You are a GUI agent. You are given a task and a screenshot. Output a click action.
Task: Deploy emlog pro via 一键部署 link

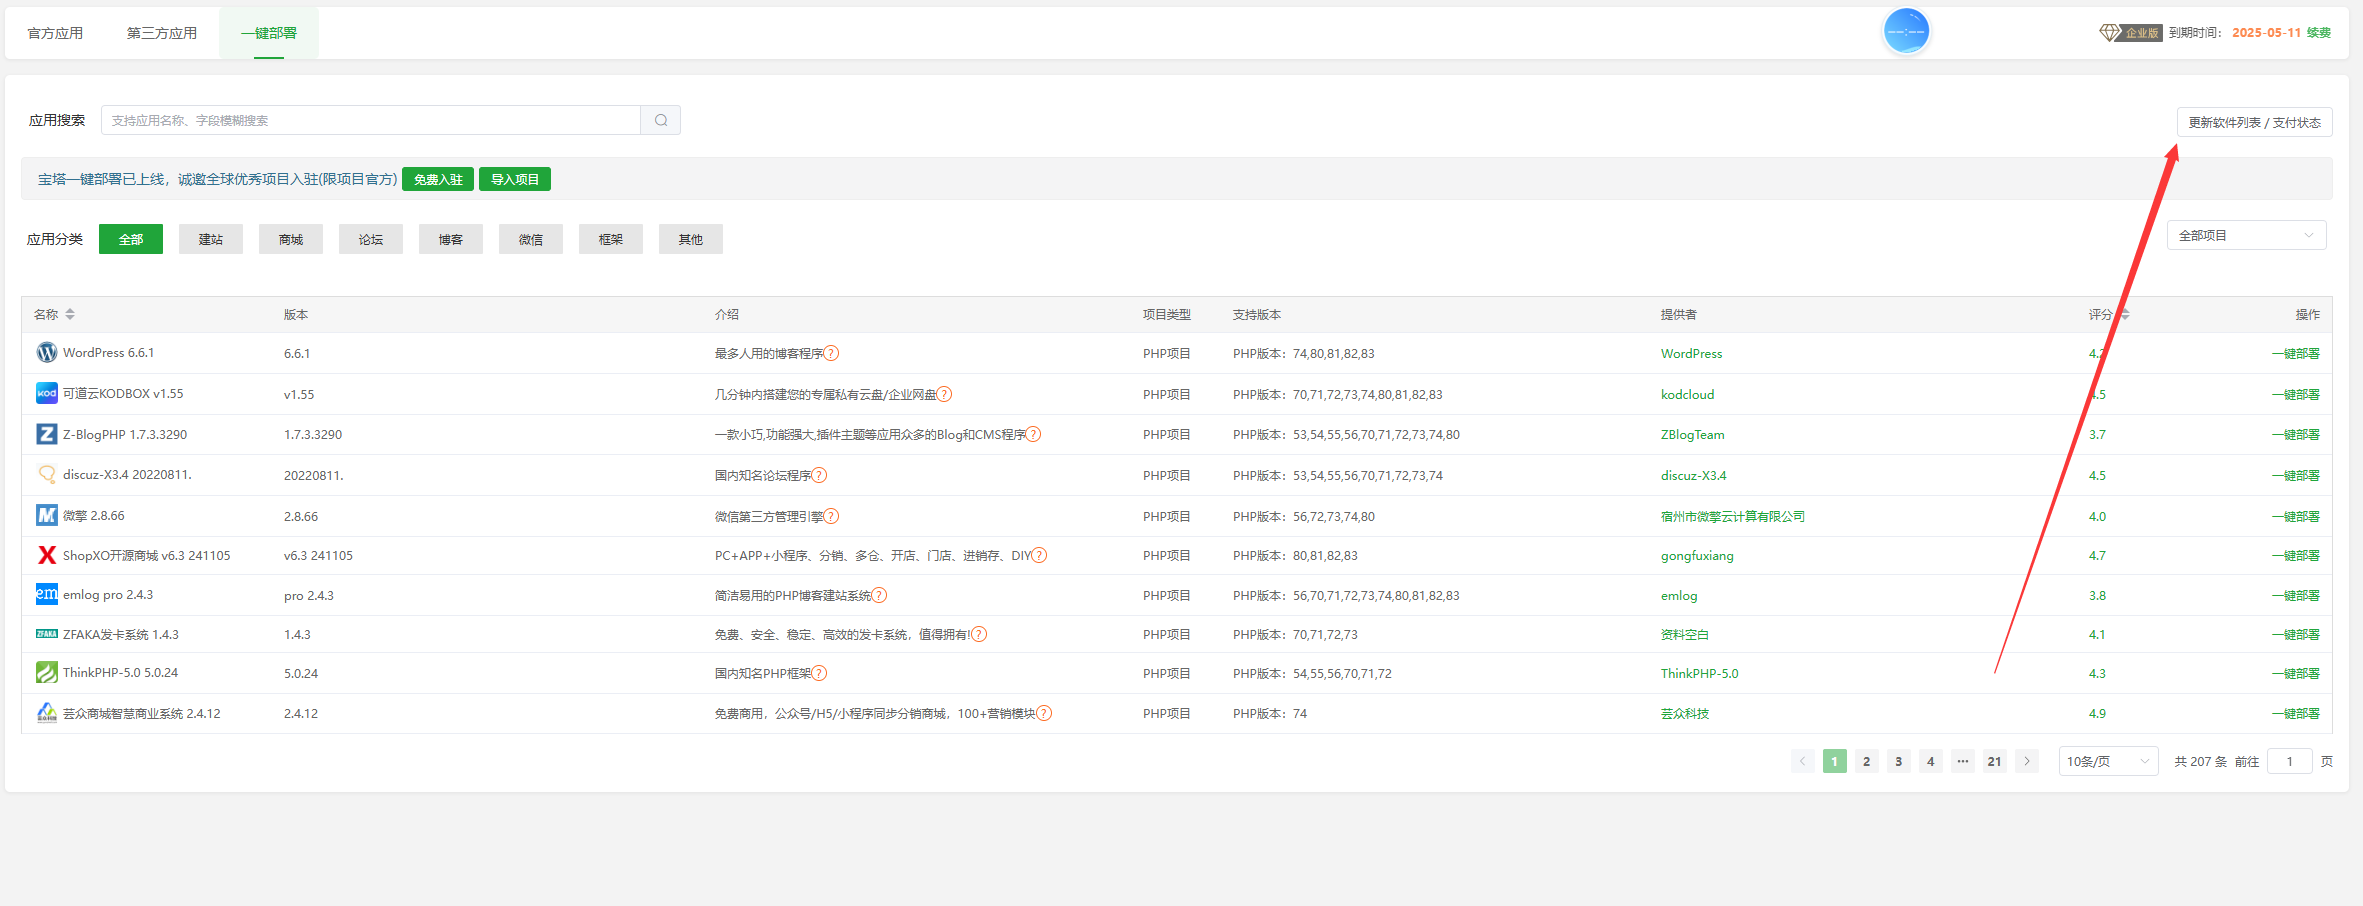coord(2295,595)
